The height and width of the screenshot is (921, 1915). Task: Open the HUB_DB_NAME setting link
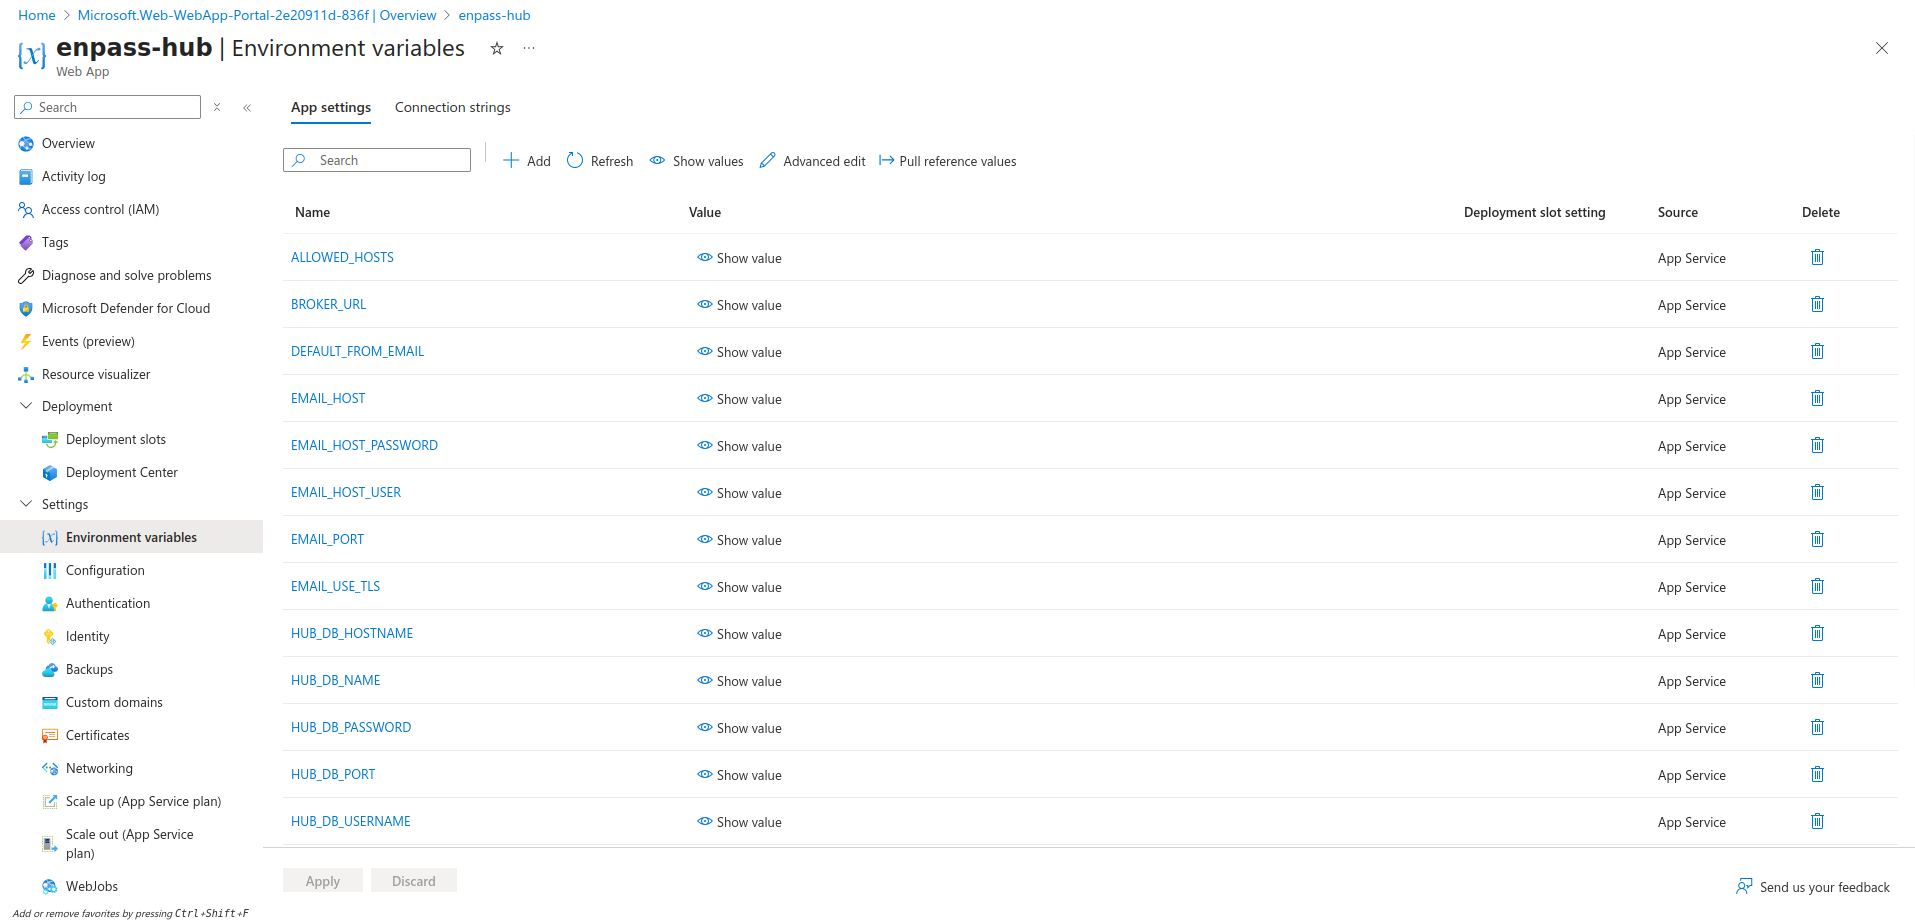click(x=336, y=680)
